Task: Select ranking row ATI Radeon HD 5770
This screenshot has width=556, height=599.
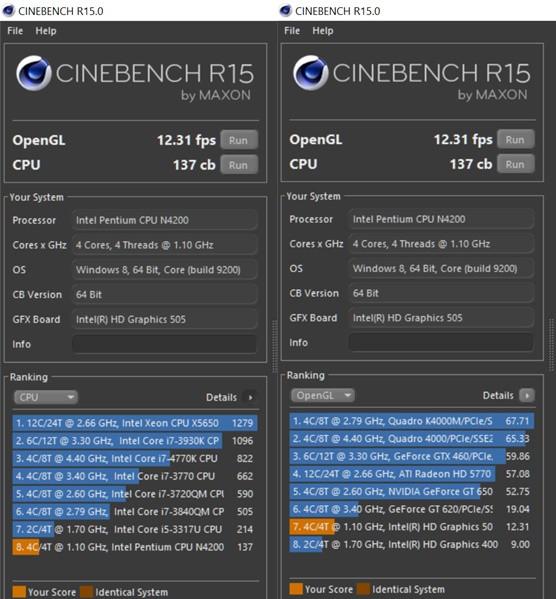Action: pyautogui.click(x=412, y=474)
